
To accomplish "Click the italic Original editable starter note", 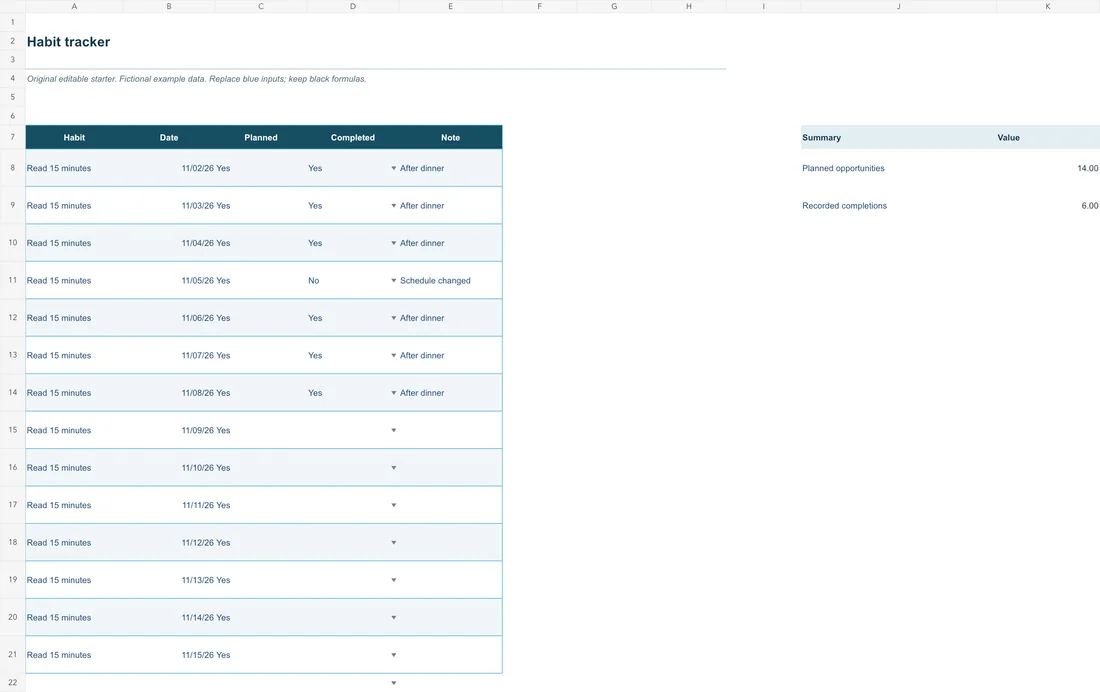I will tap(196, 79).
